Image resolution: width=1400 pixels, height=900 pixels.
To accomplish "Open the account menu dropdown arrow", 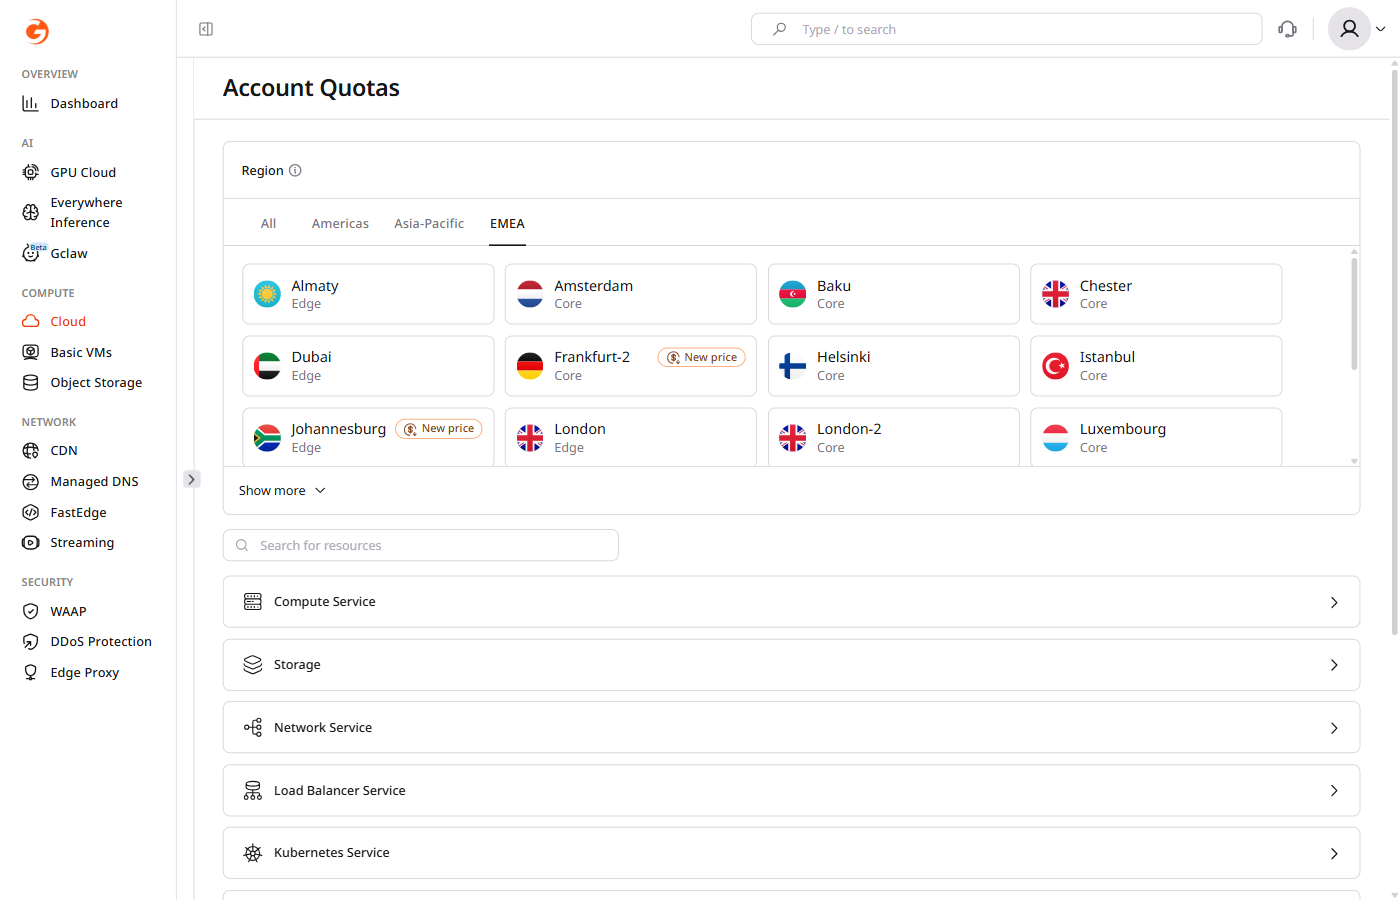I will click(x=1381, y=29).
